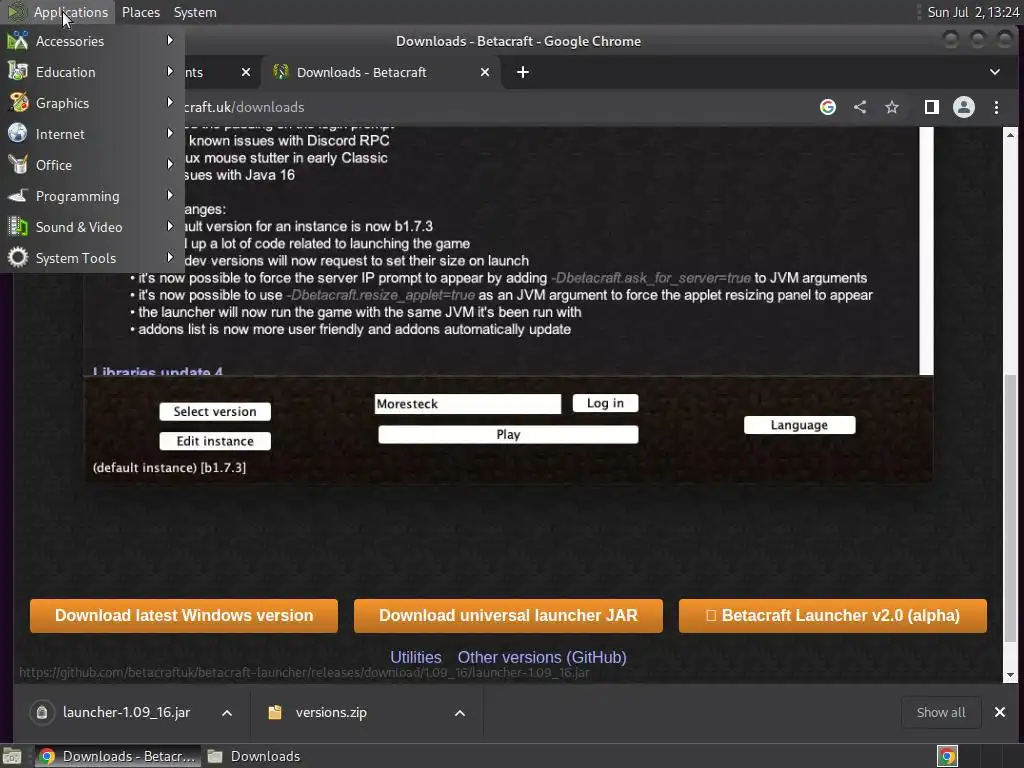Open the System menu
1024x768 pixels.
(x=195, y=12)
